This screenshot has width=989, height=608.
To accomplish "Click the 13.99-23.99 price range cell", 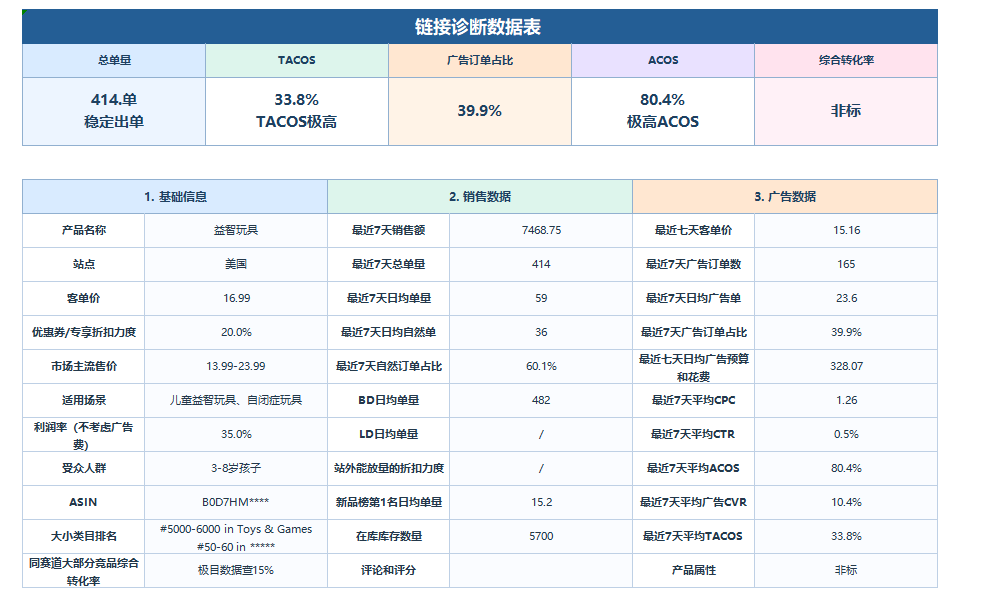I will pos(236,366).
